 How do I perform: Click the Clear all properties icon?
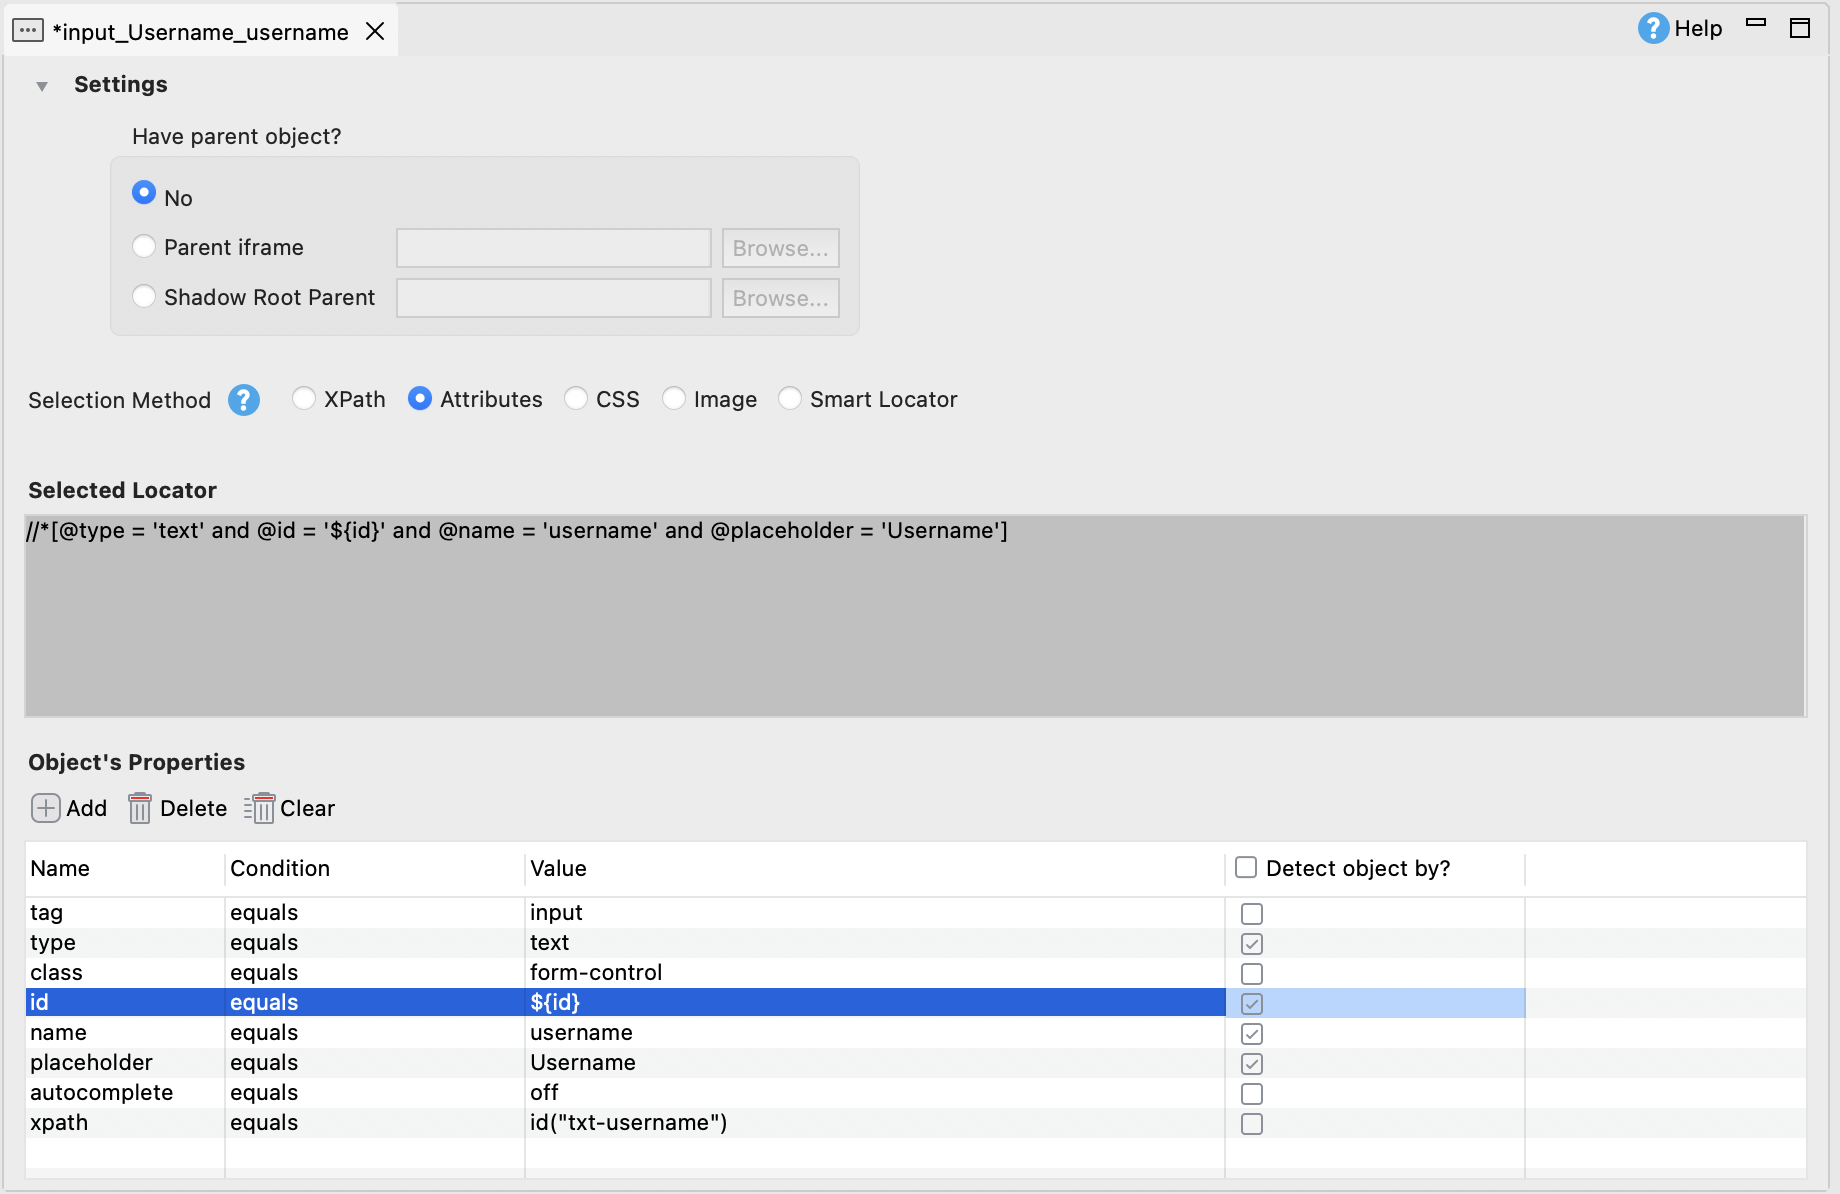point(260,808)
